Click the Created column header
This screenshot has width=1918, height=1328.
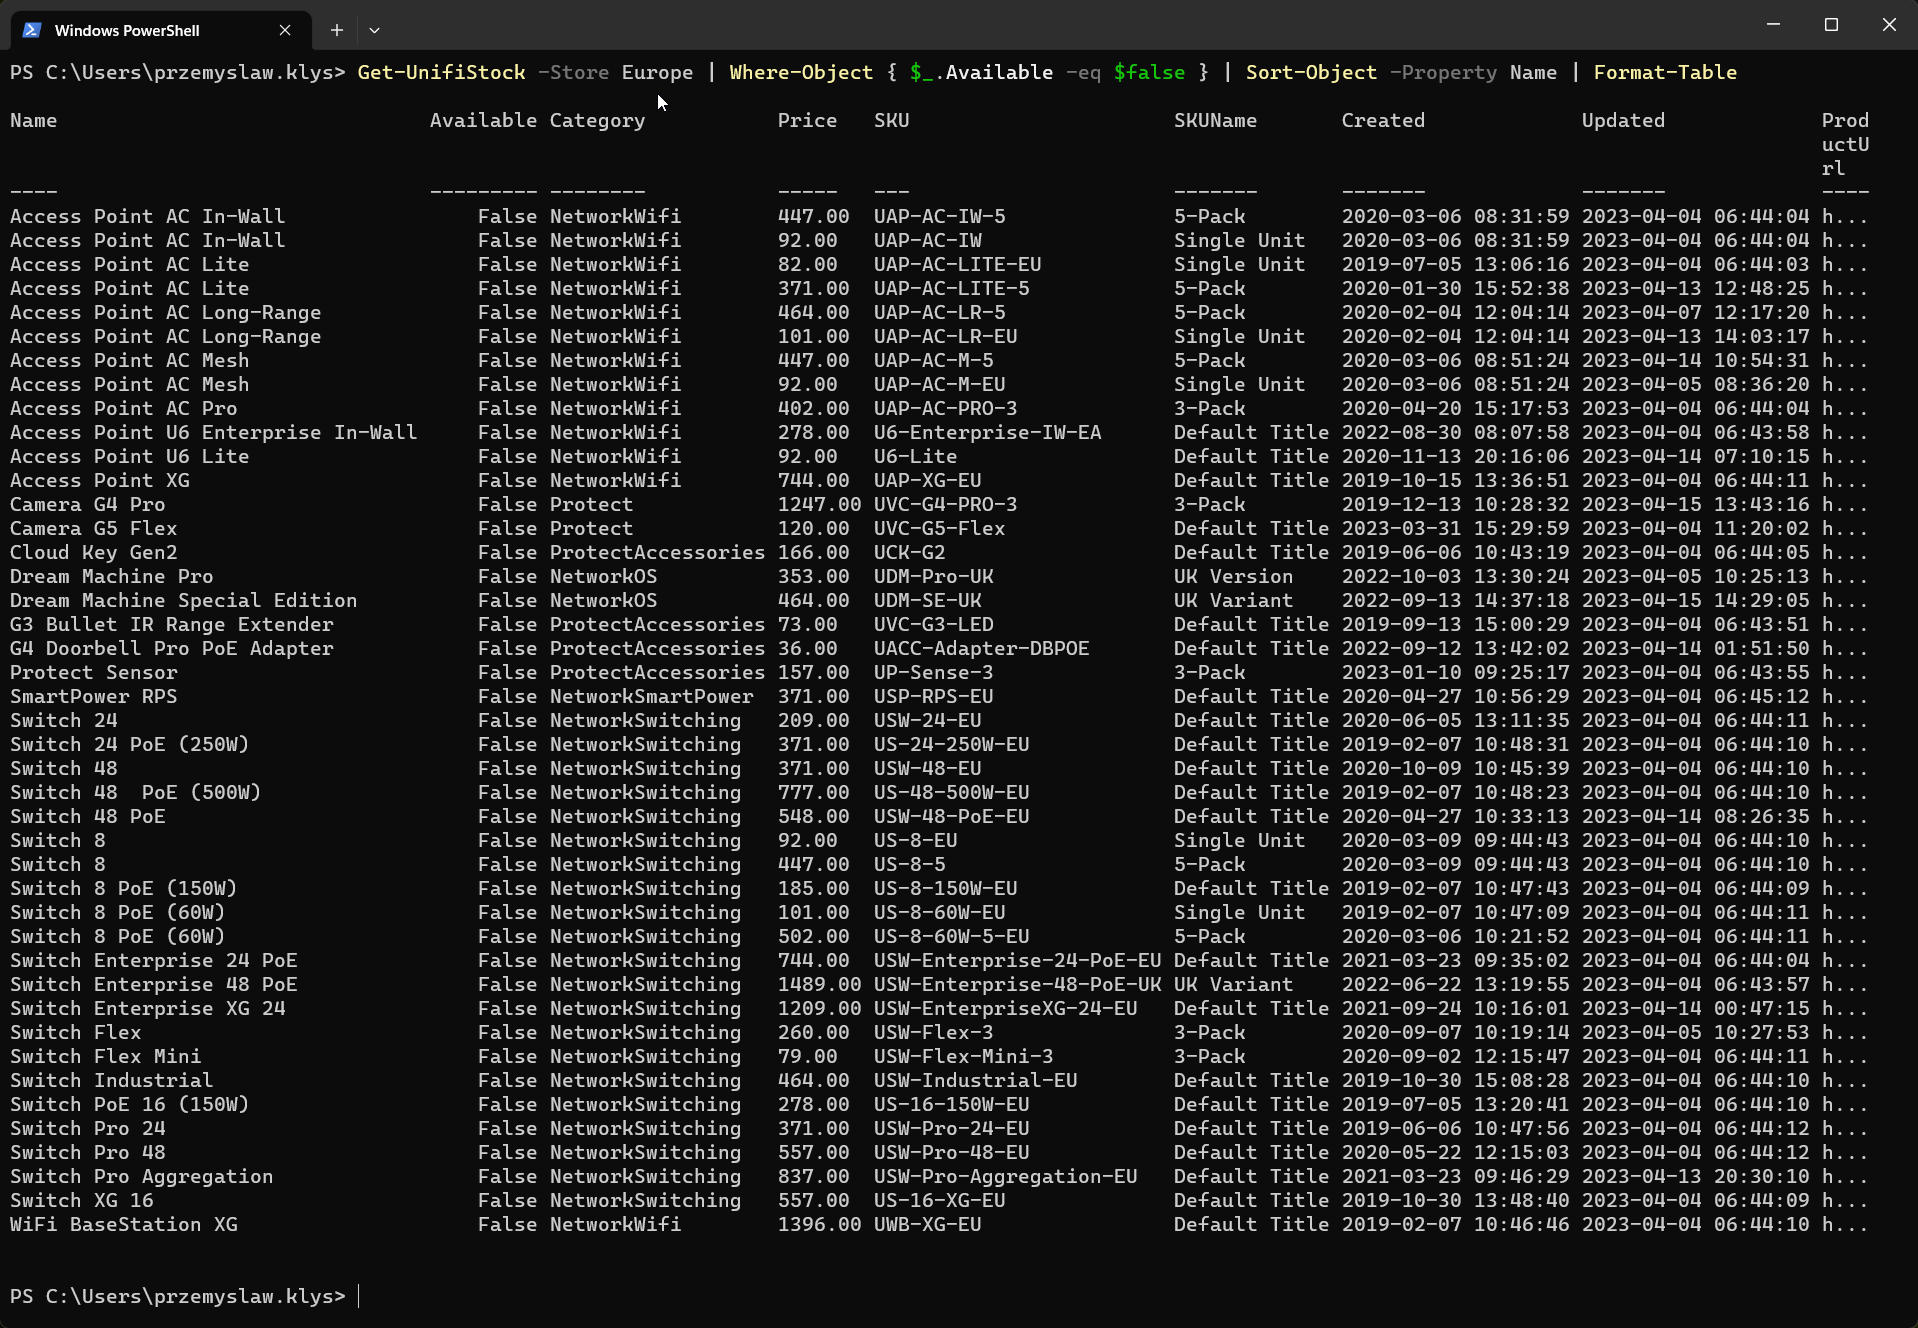[x=1383, y=120]
